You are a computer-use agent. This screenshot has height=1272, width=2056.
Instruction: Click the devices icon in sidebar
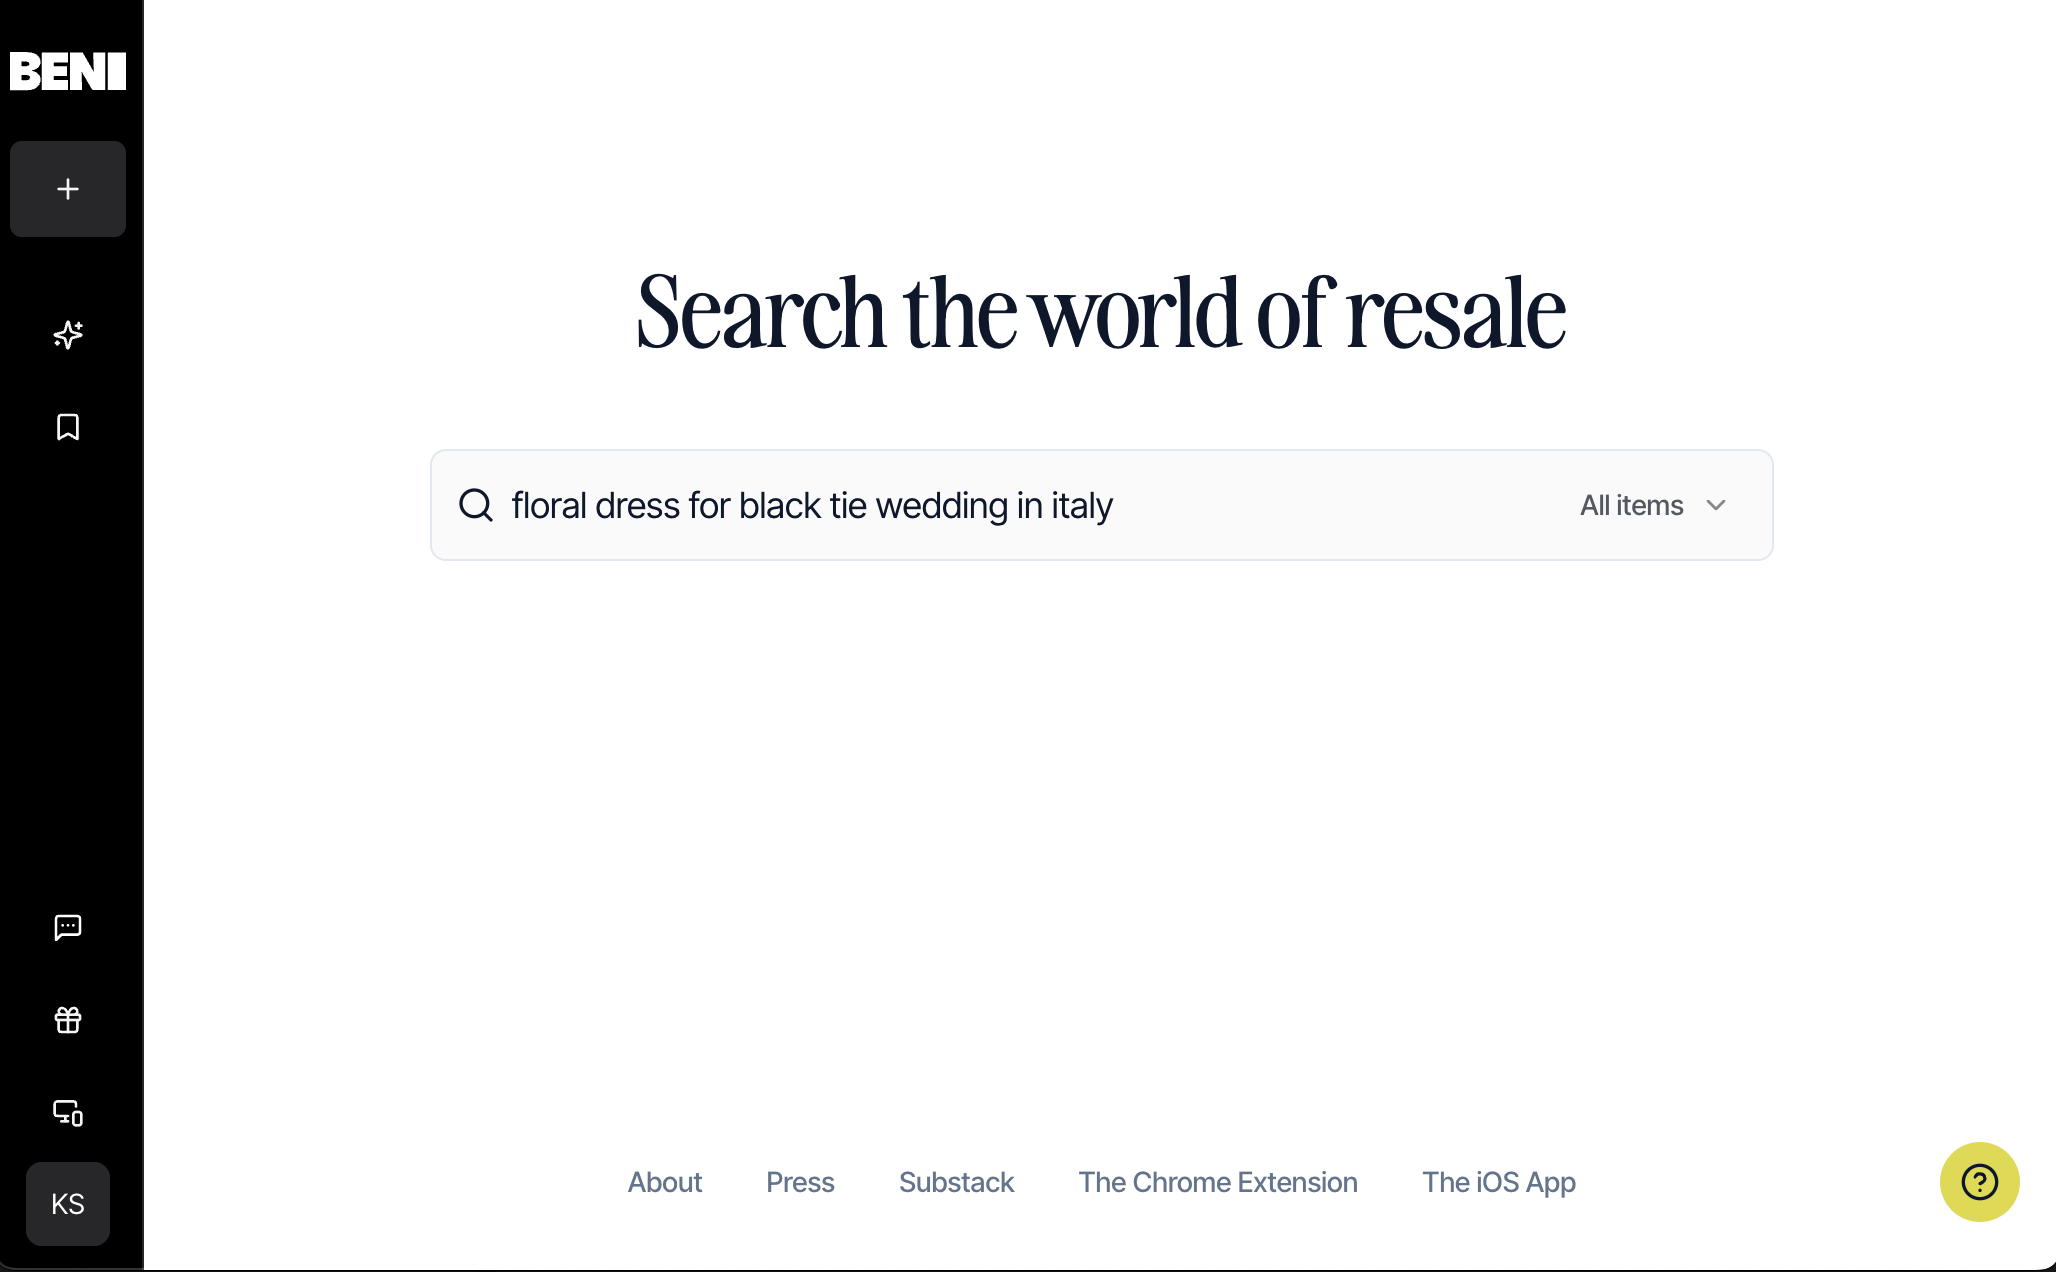(x=68, y=1112)
